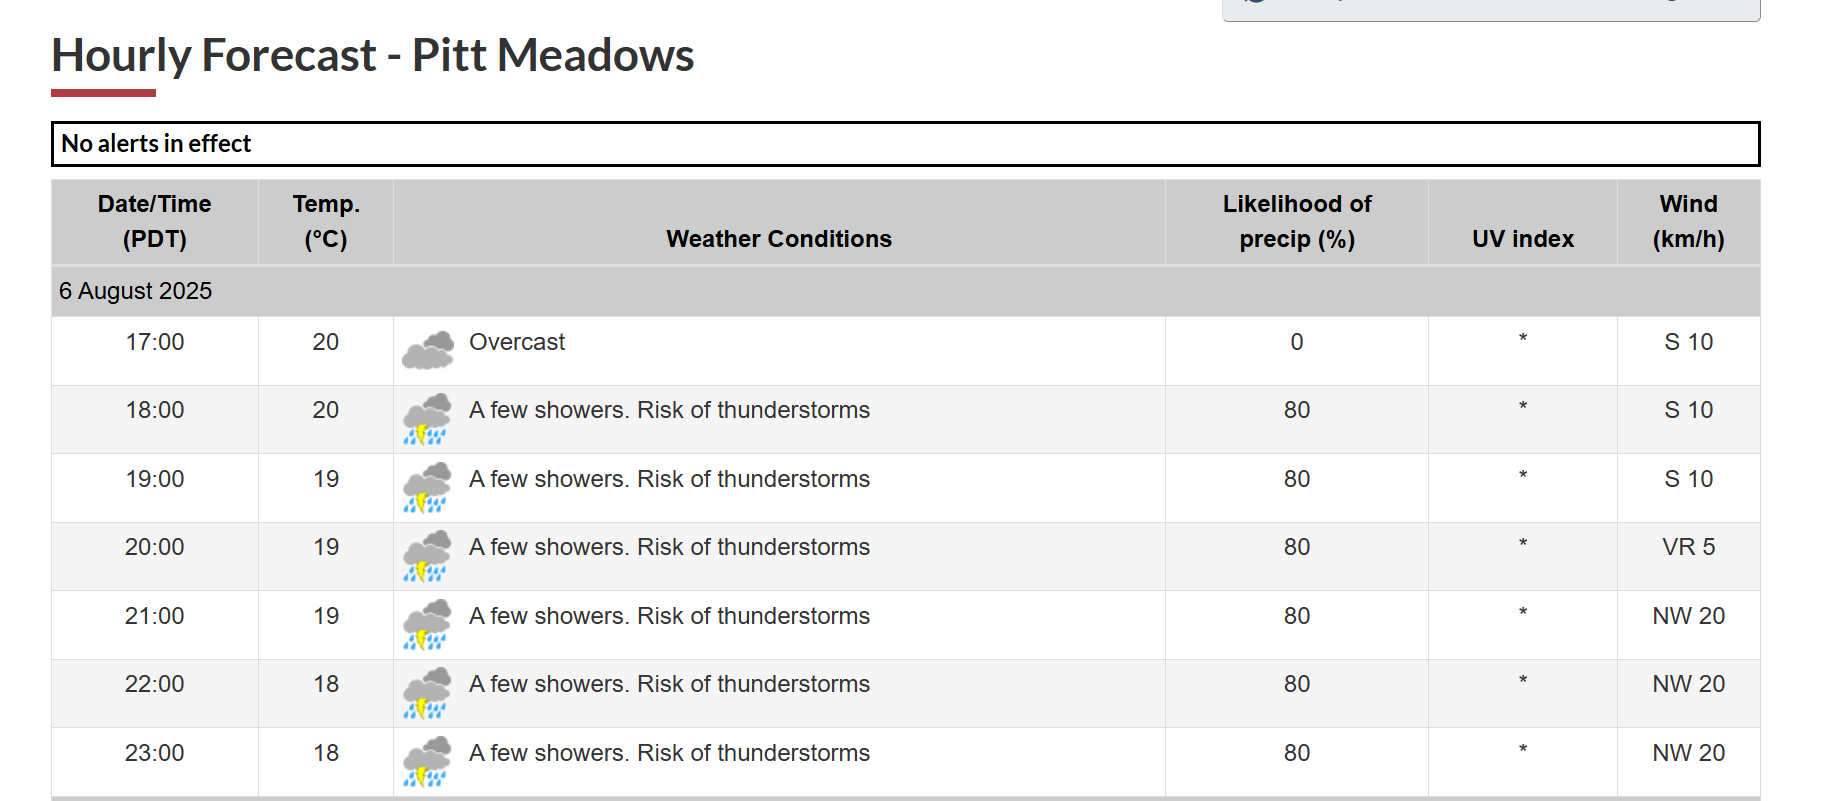Click the thunderstorm shower icon at 18:00
The width and height of the screenshot is (1837, 801).
pos(427,419)
